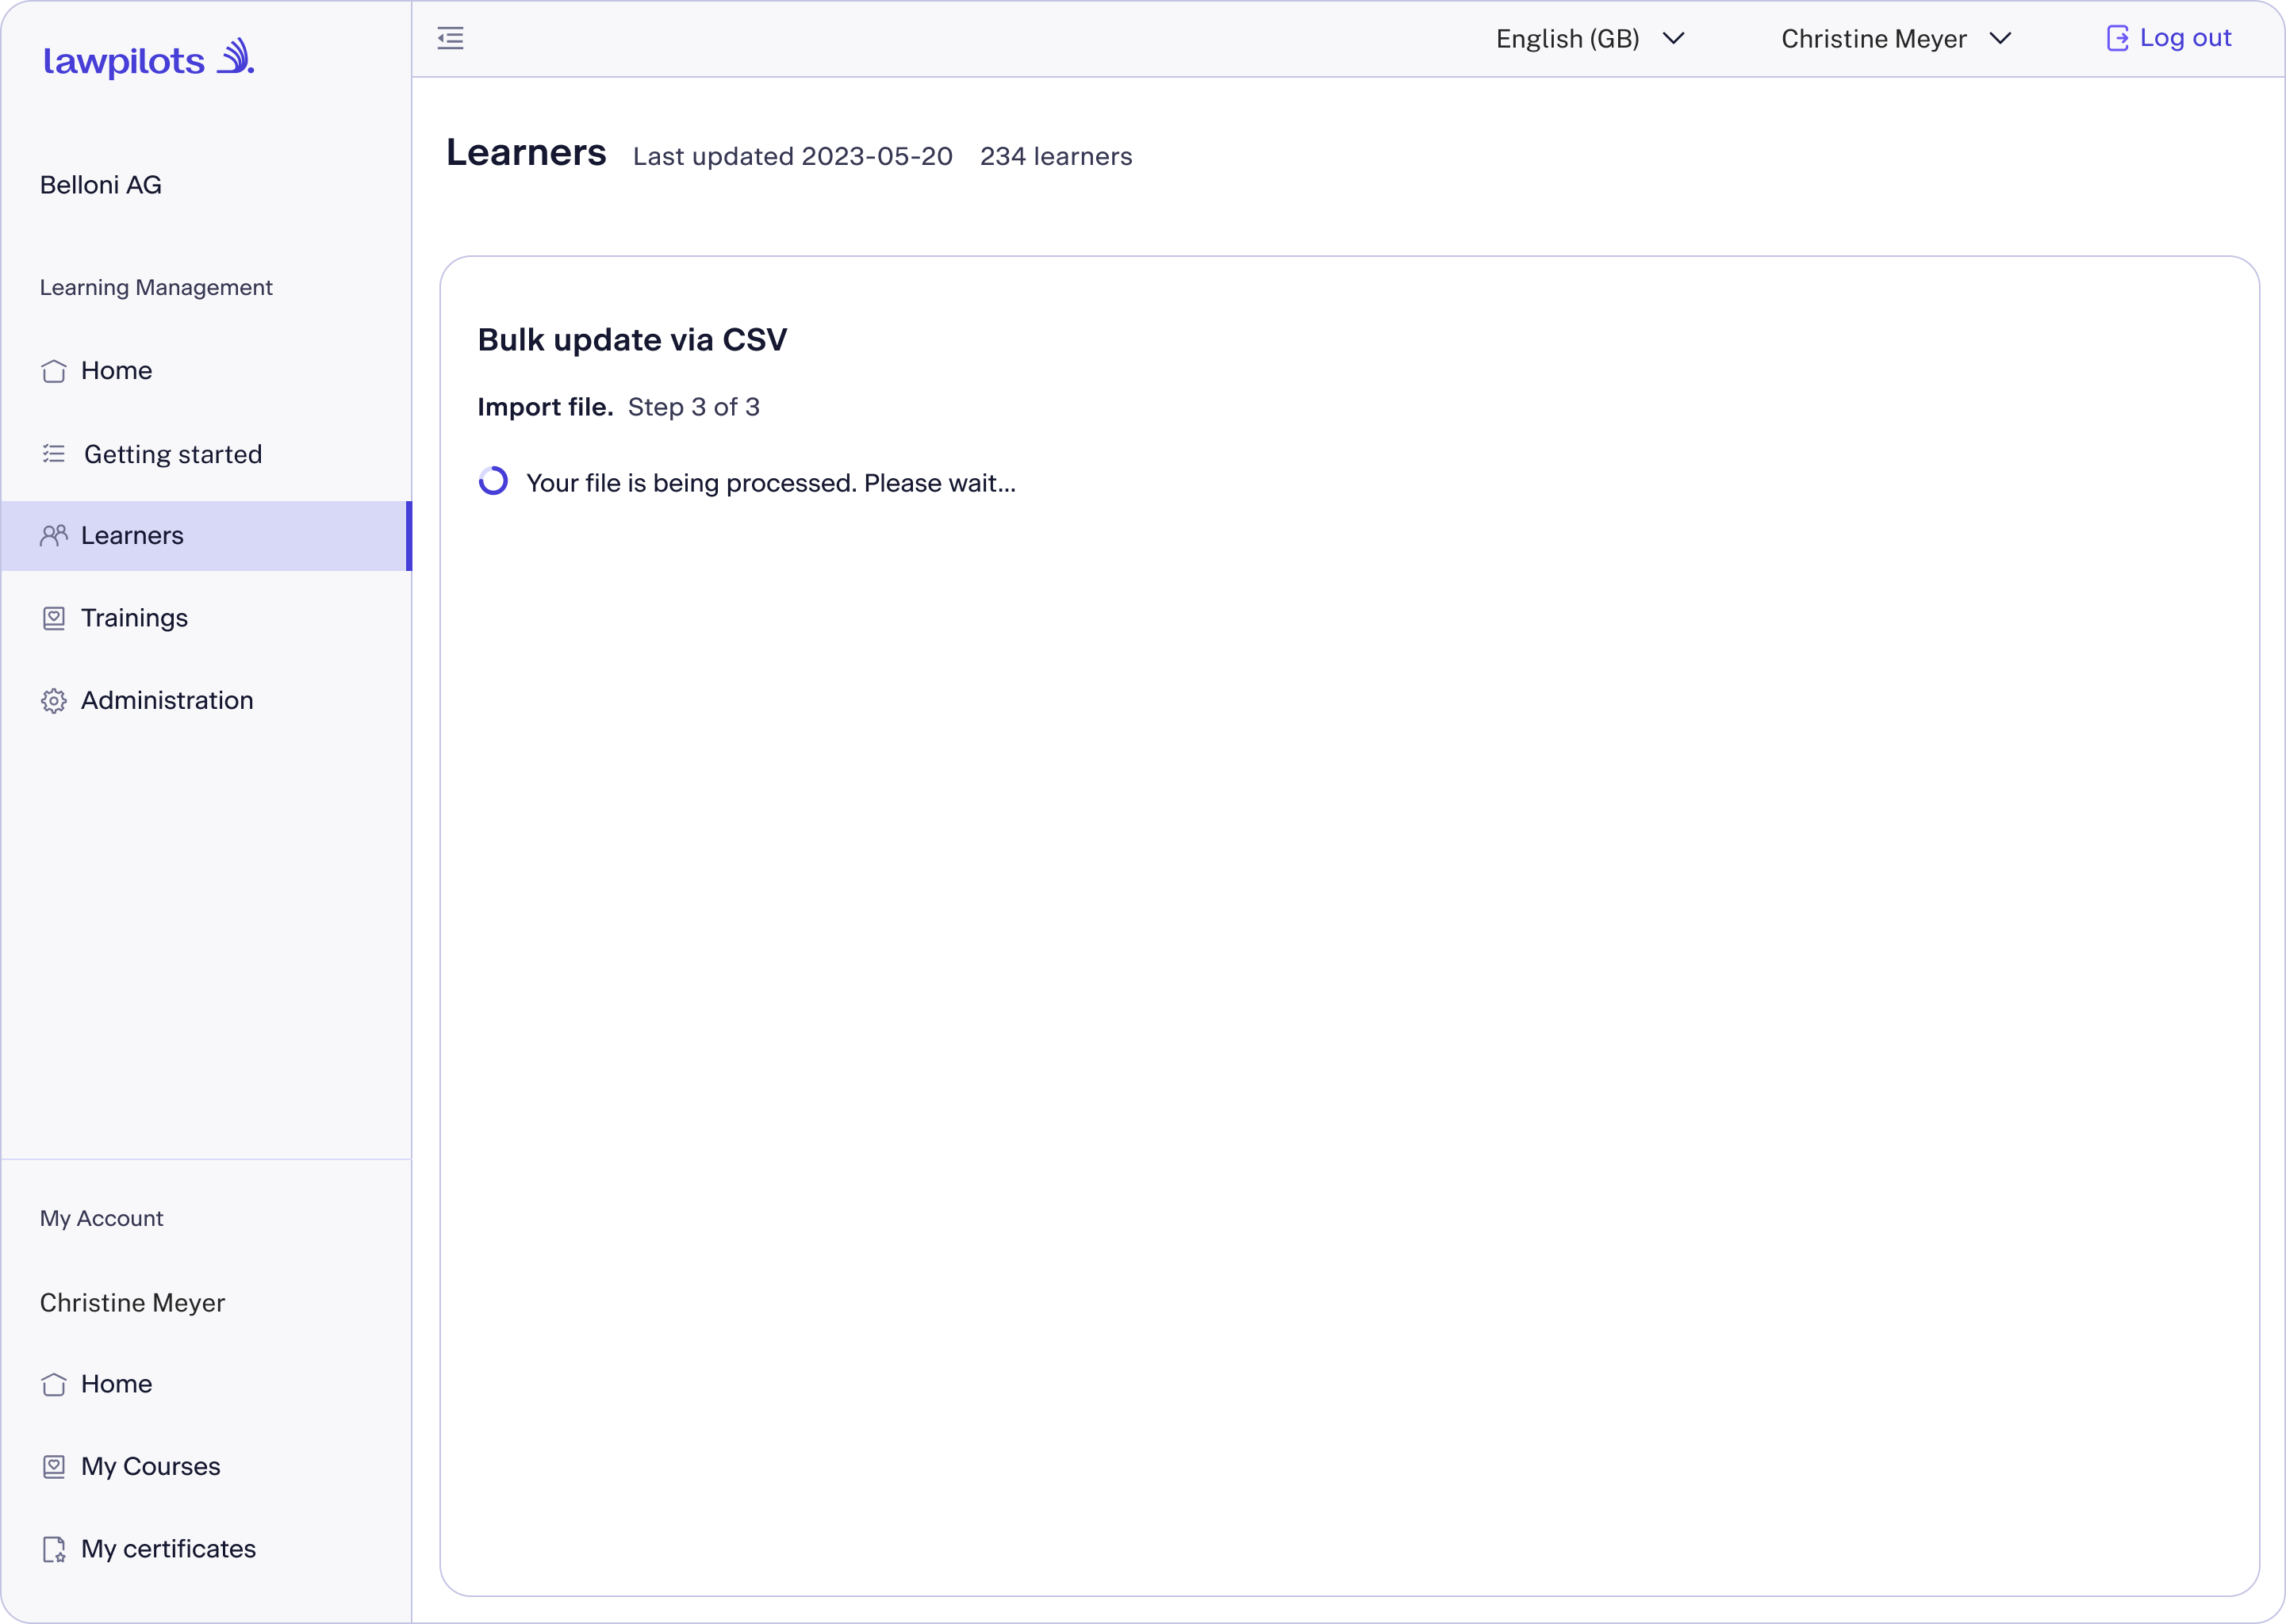Screen dimensions: 2286x1624
Task: Click the 234 learners count
Action: (1056, 157)
